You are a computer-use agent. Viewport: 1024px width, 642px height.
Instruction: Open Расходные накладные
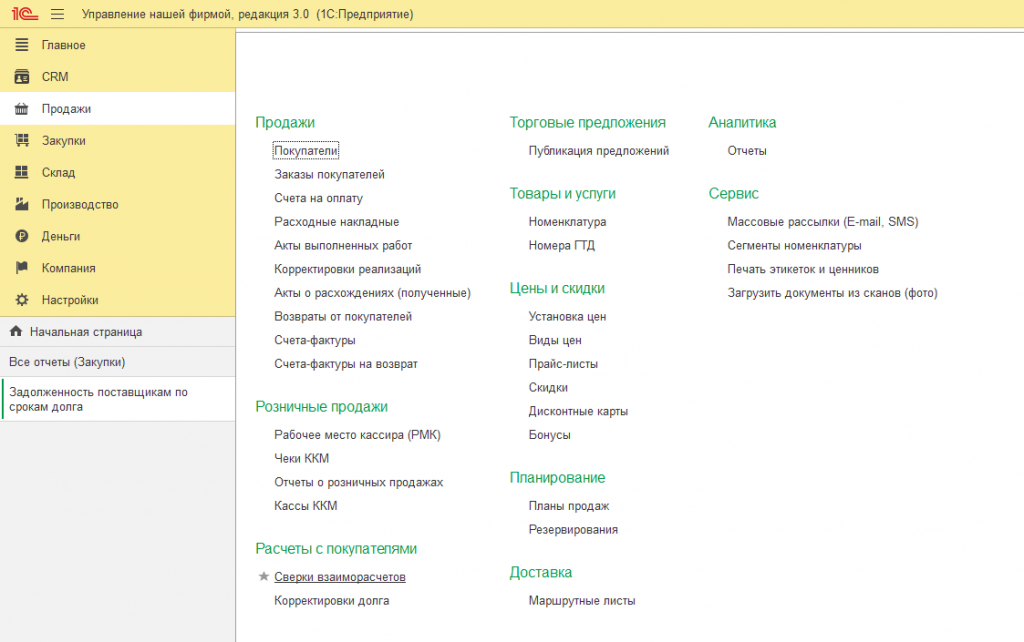336,221
